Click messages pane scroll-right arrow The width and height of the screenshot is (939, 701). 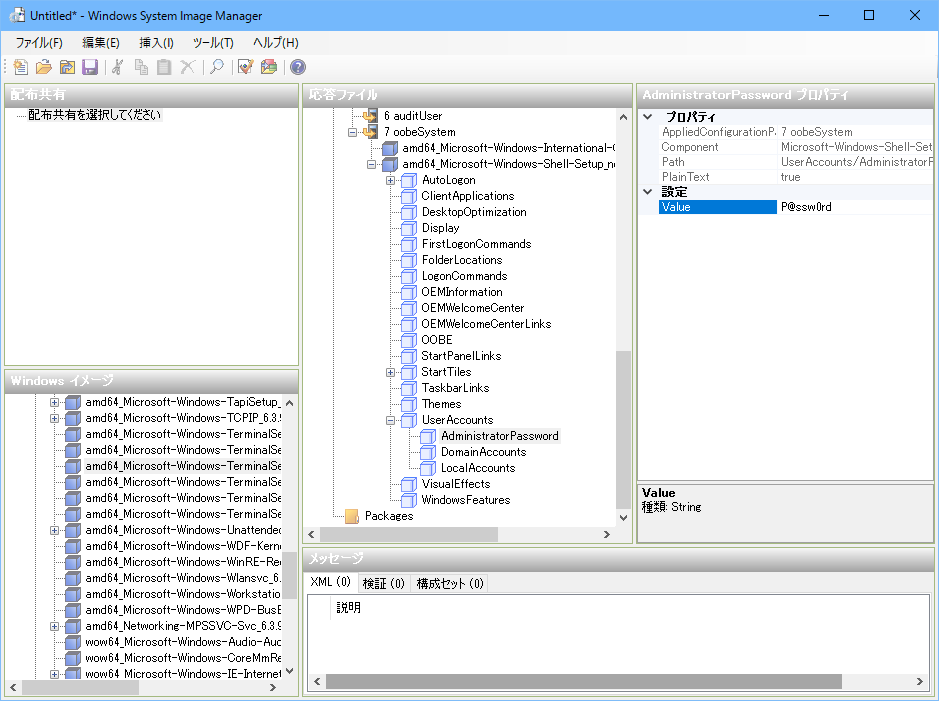[x=919, y=681]
